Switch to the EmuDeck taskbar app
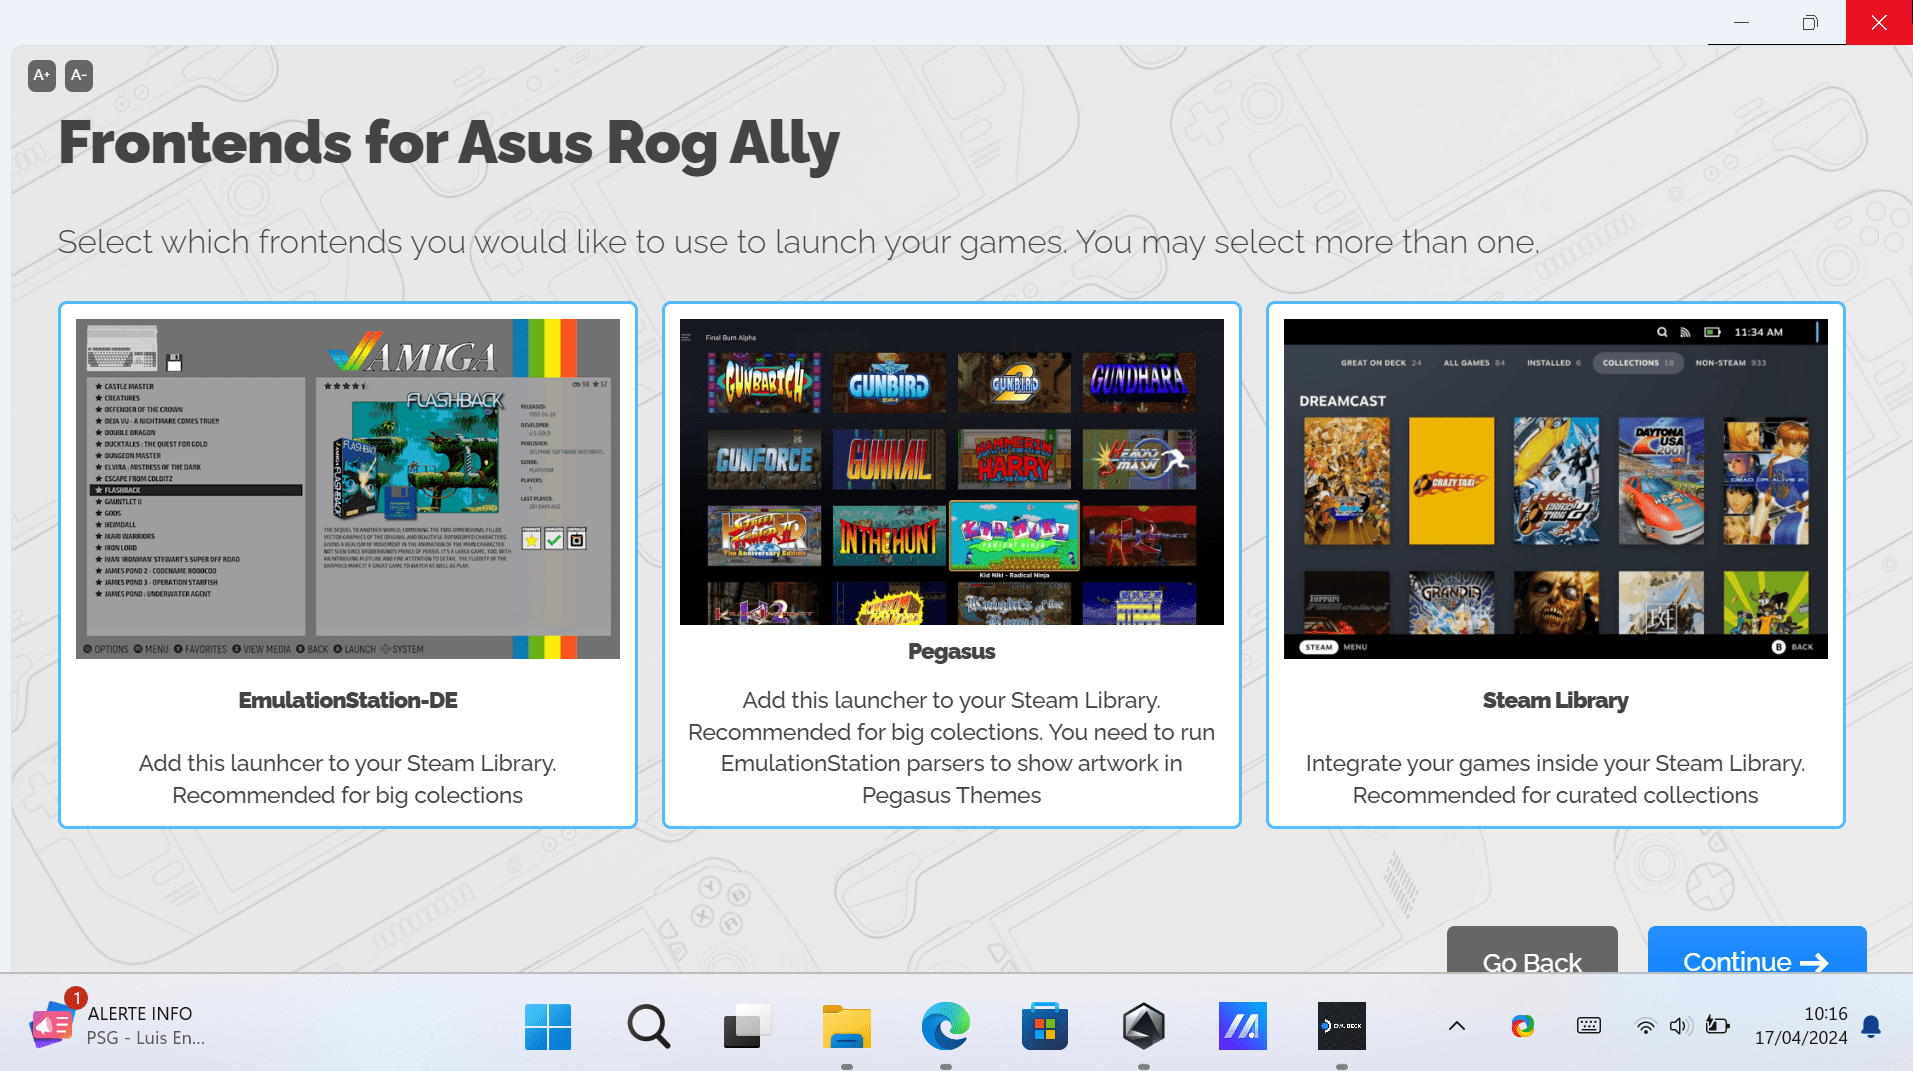The width and height of the screenshot is (1913, 1071). (x=1341, y=1026)
